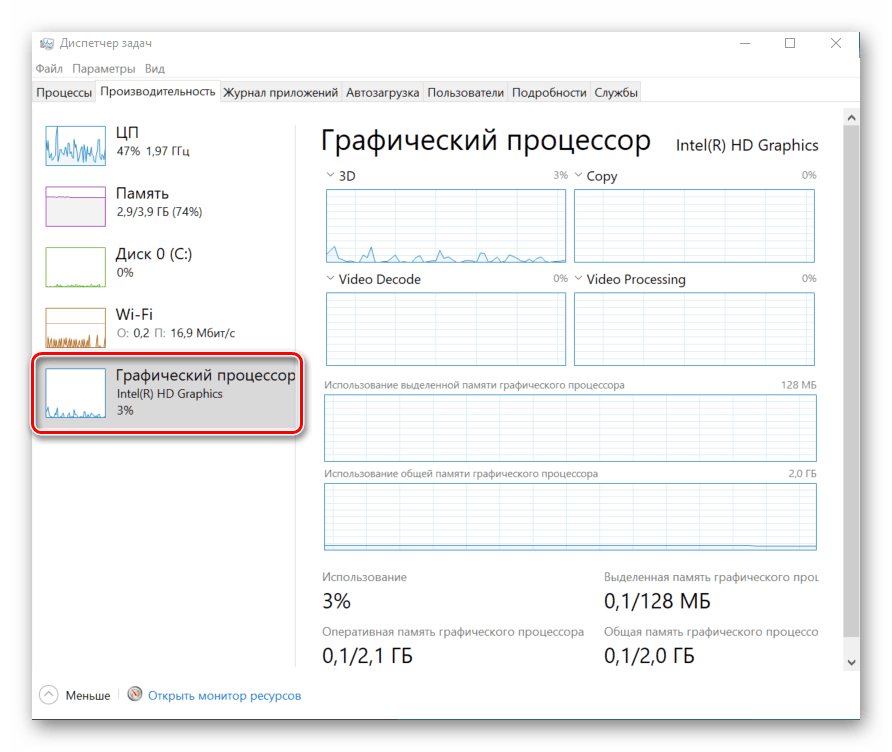Click the Меньше details button
This screenshot has width=892, height=752.
coord(75,695)
